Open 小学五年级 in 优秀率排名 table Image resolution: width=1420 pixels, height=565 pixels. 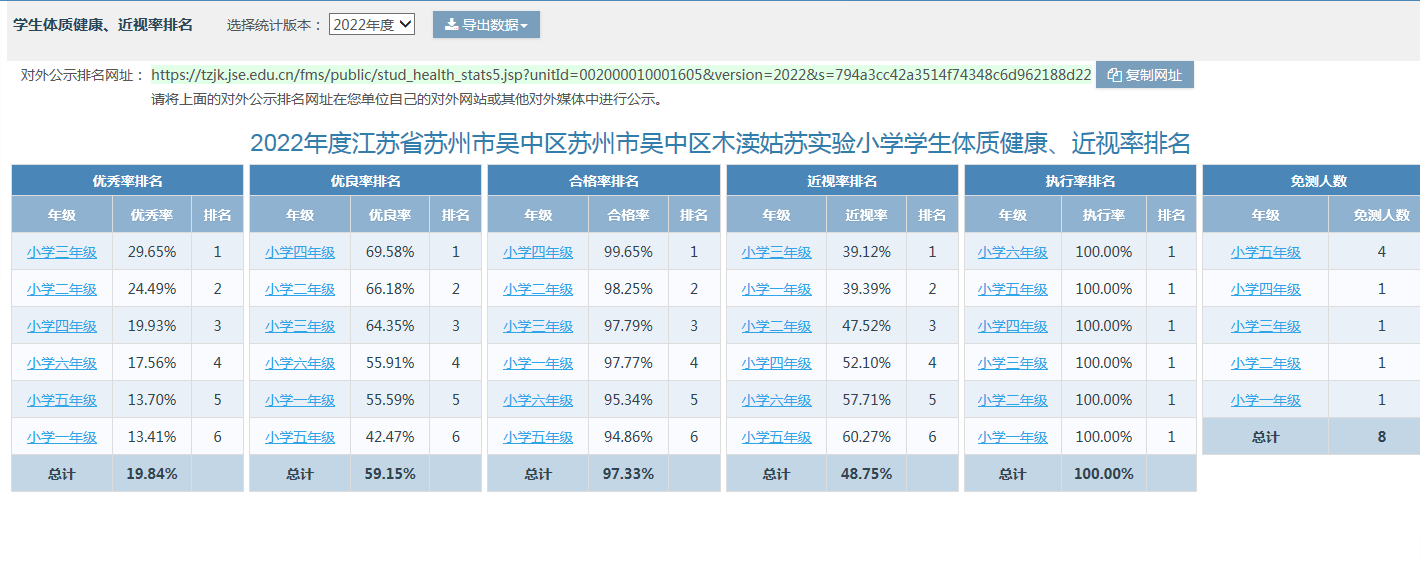tap(62, 400)
